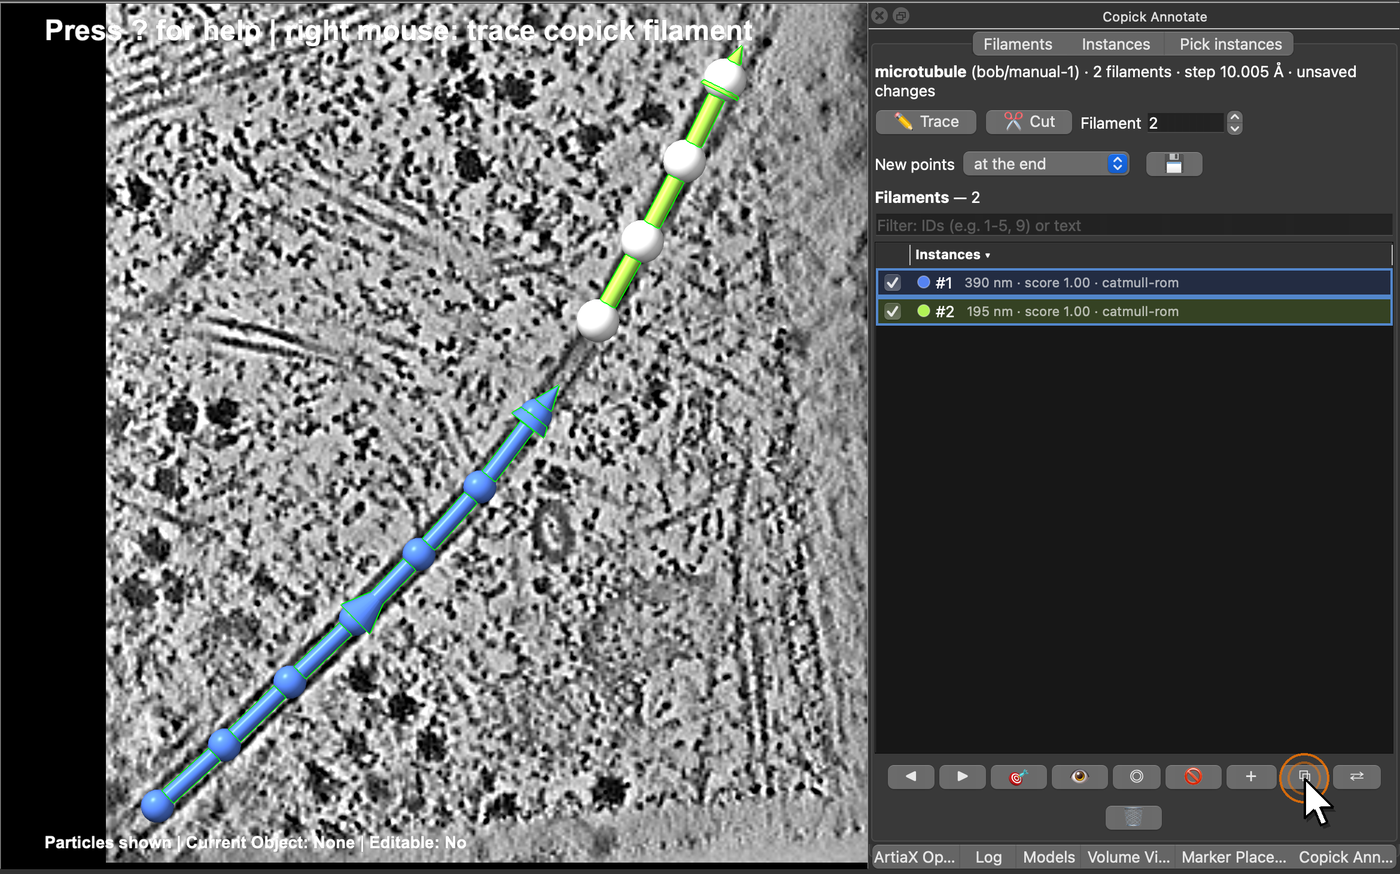The image size is (1400, 874).
Task: Open the Copick Annotate panel tab
Action: tap(1345, 857)
